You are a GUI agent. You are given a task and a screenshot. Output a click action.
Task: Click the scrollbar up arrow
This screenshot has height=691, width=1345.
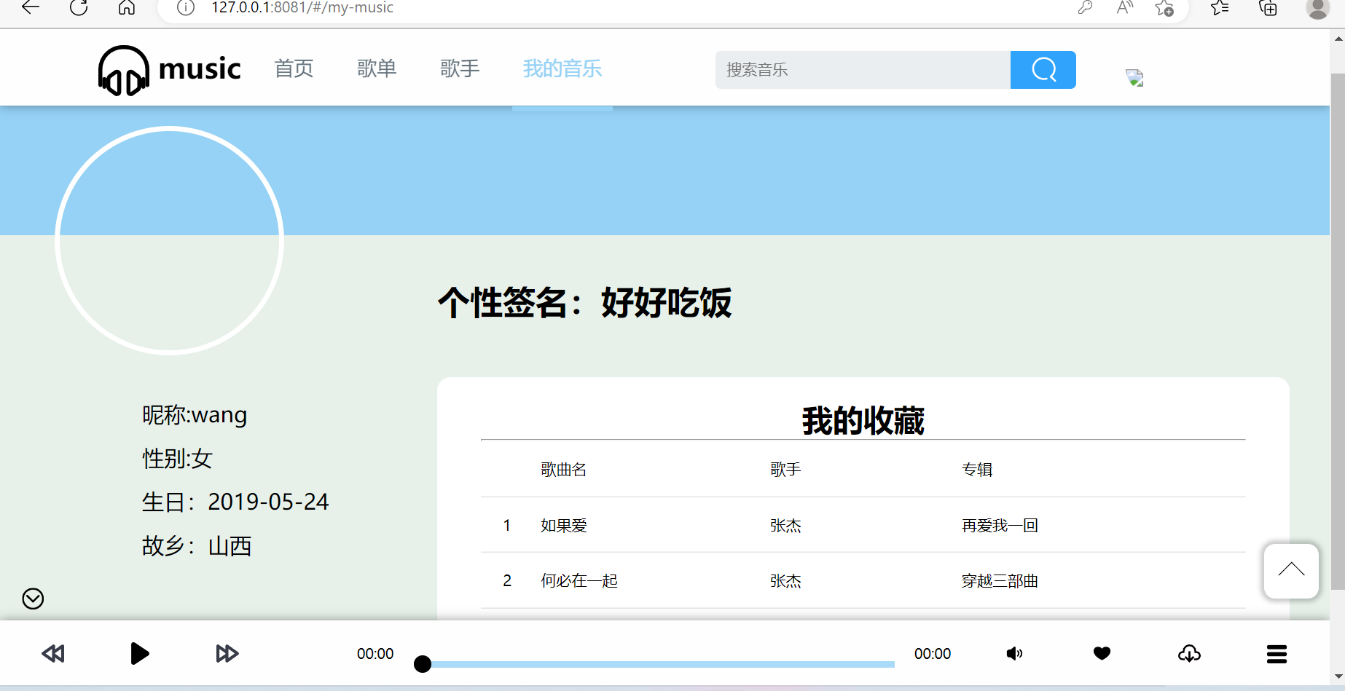(x=1338, y=39)
